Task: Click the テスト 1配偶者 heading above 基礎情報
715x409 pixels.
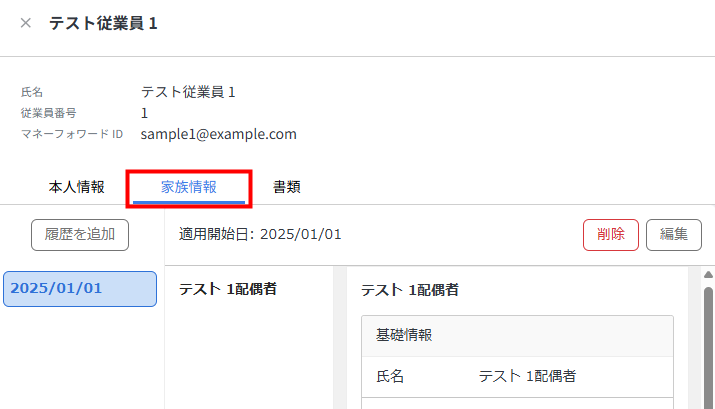Action: (409, 290)
